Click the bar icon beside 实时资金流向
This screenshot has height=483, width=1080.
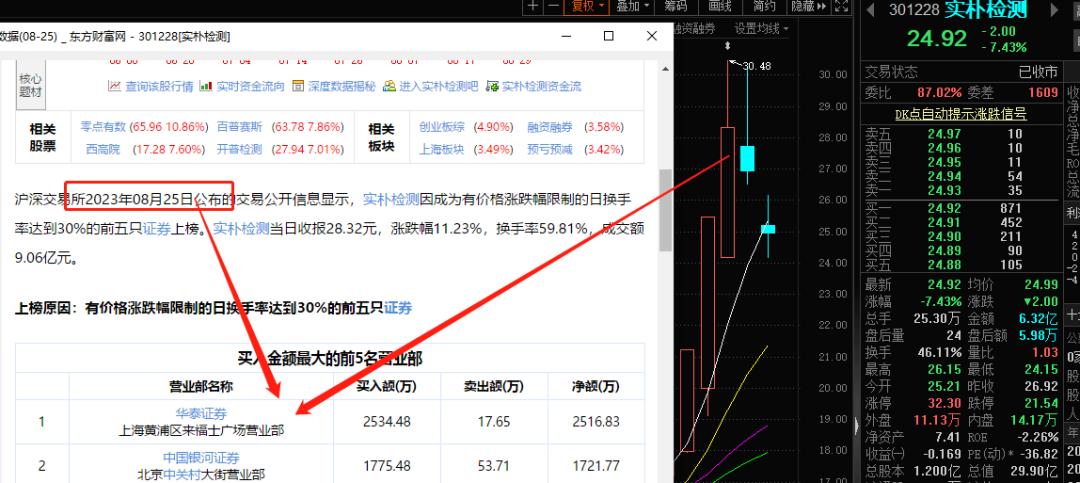point(205,86)
